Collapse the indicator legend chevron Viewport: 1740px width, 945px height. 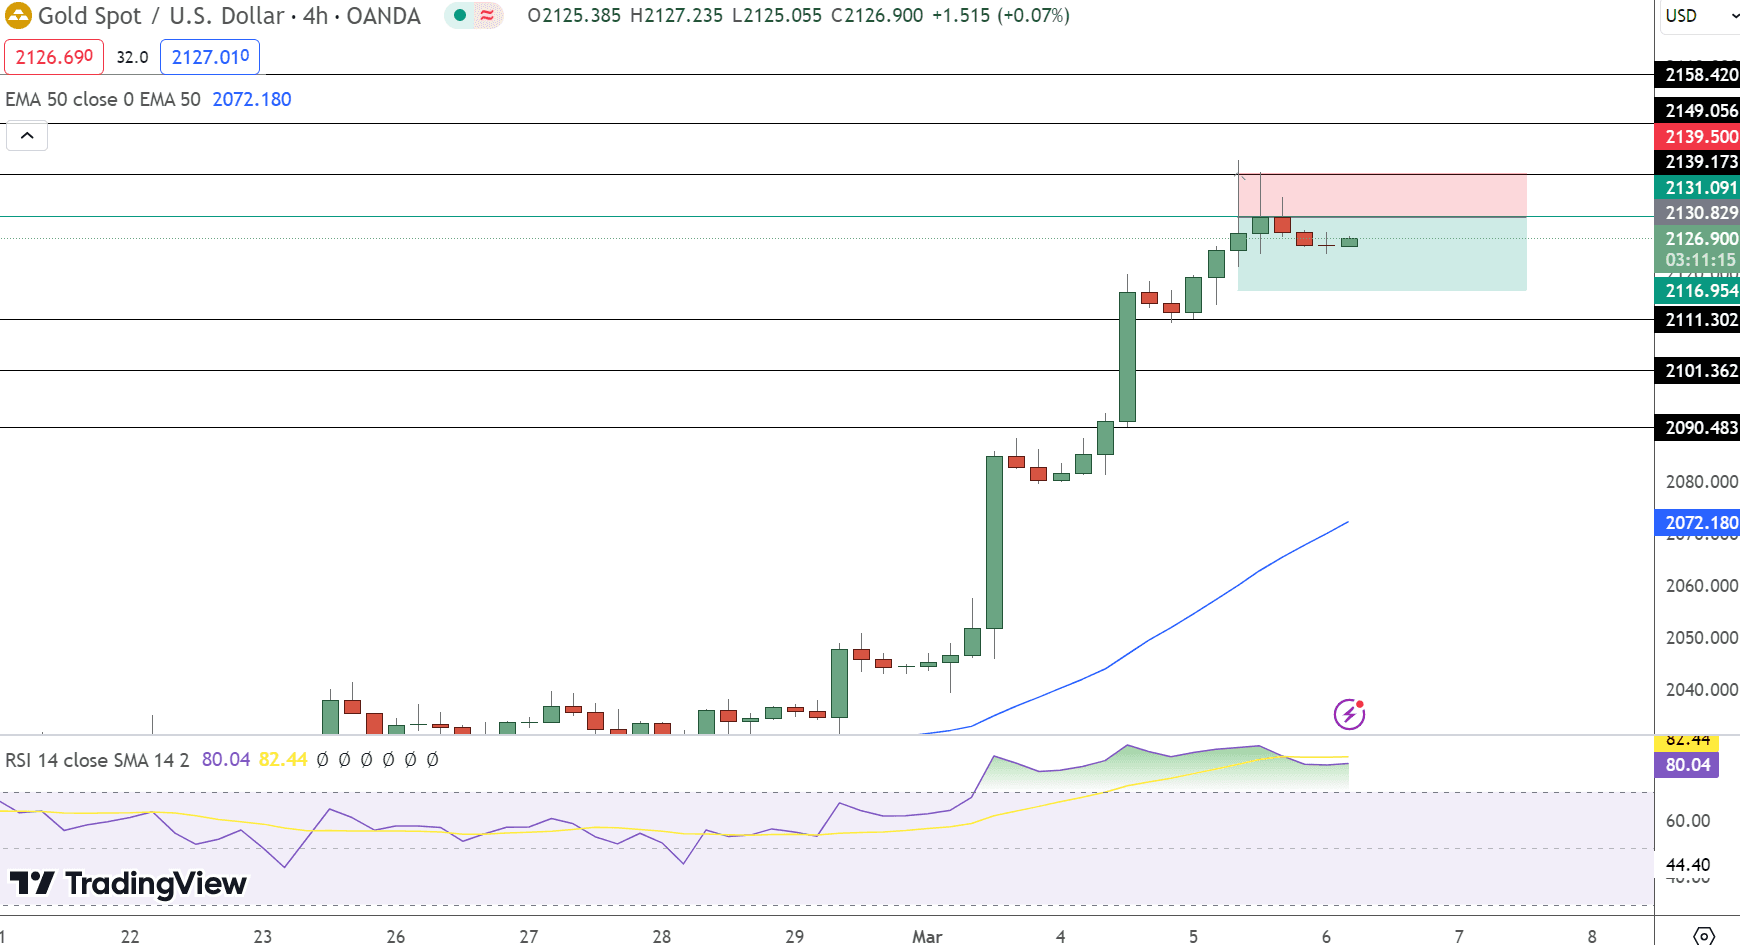coord(27,135)
